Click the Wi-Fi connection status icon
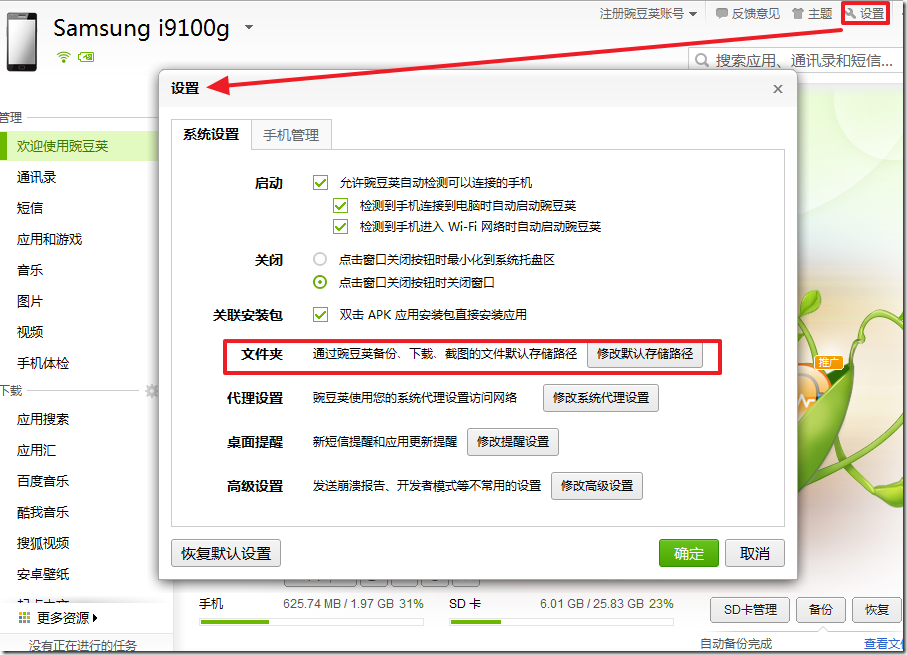 coord(63,57)
